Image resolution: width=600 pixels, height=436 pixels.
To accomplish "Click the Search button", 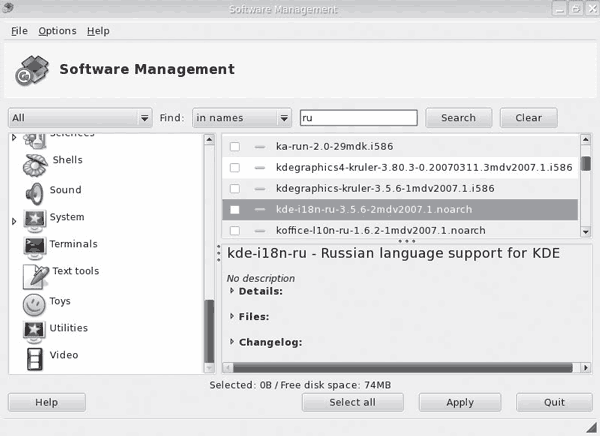I will 458,118.
